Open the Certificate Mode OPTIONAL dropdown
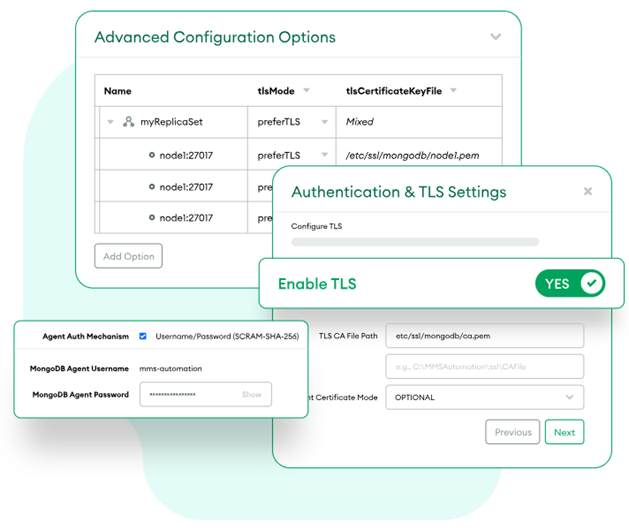Viewport: 629px width, 530px height. pos(484,398)
